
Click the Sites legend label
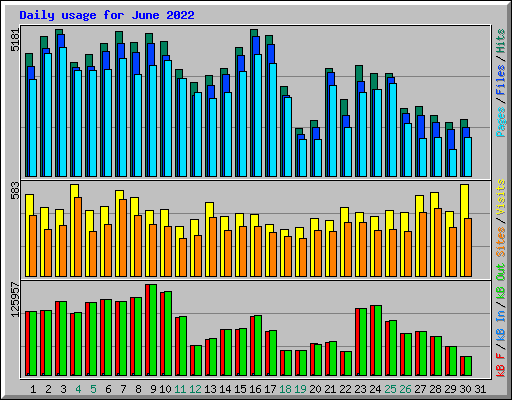tap(501, 242)
